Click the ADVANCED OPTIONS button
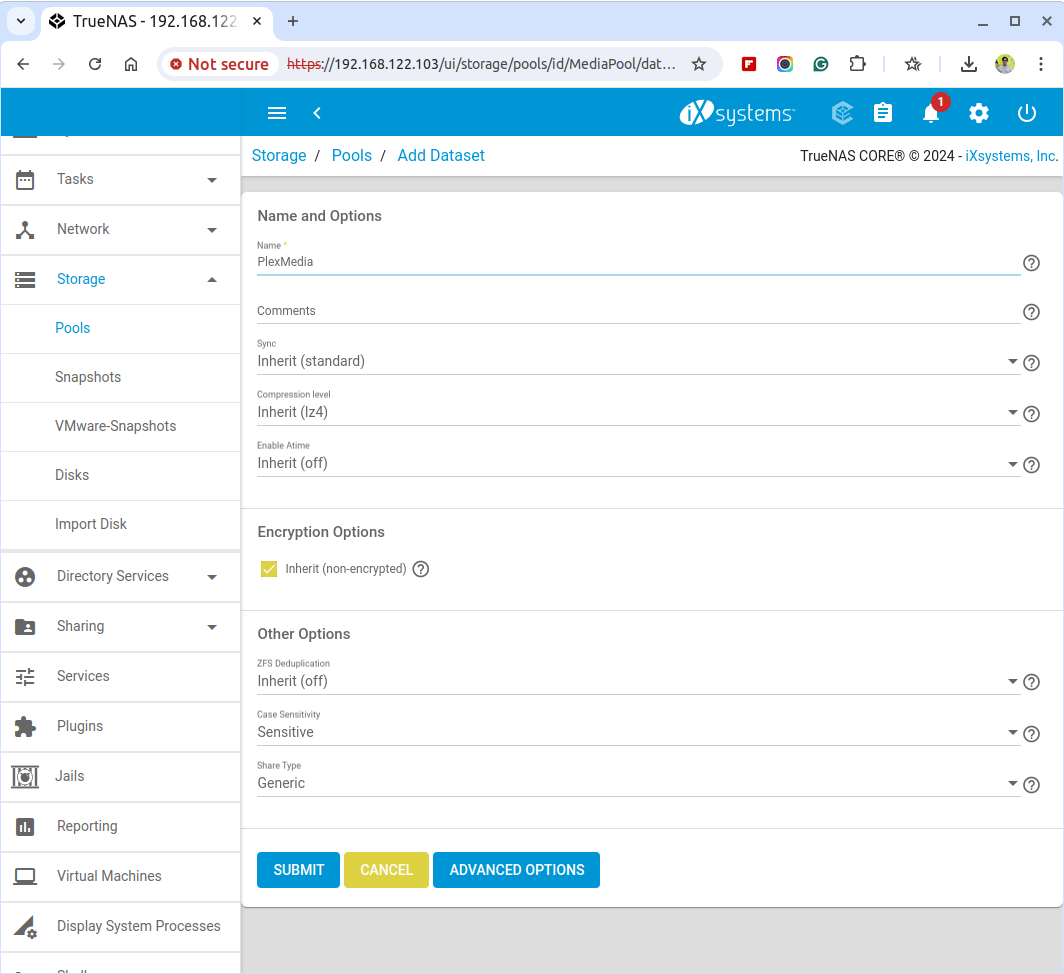The width and height of the screenshot is (1064, 974). tap(516, 870)
